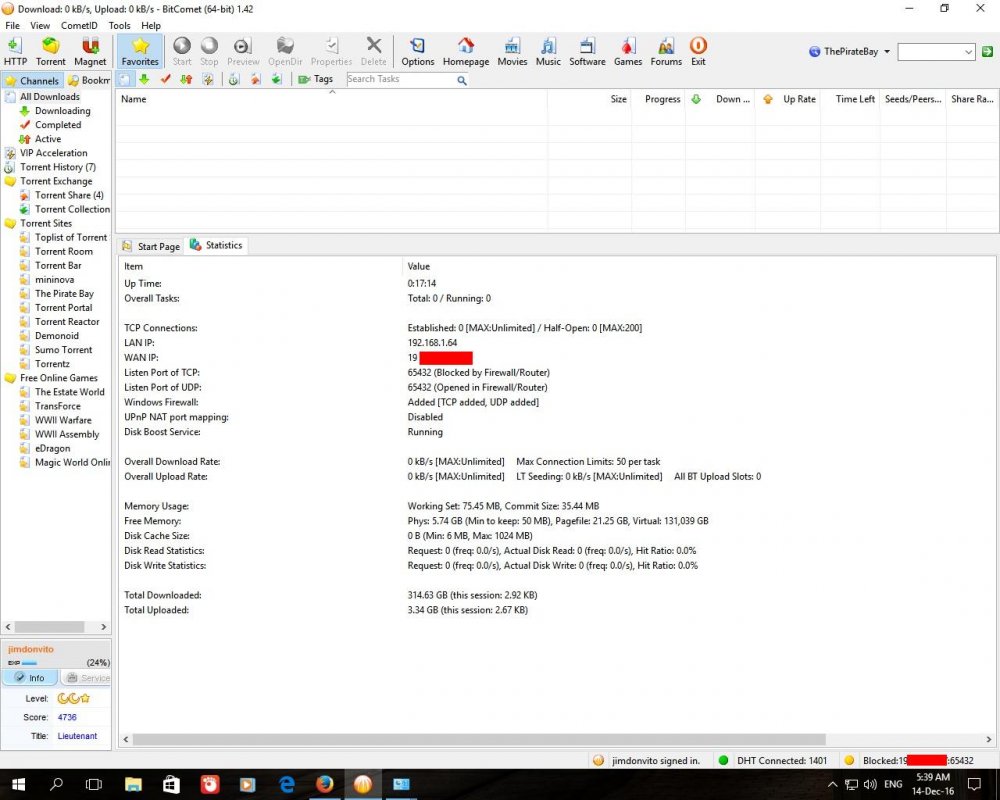This screenshot has height=800, width=1000.
Task: Sort by Time Left column header
Action: click(x=850, y=99)
